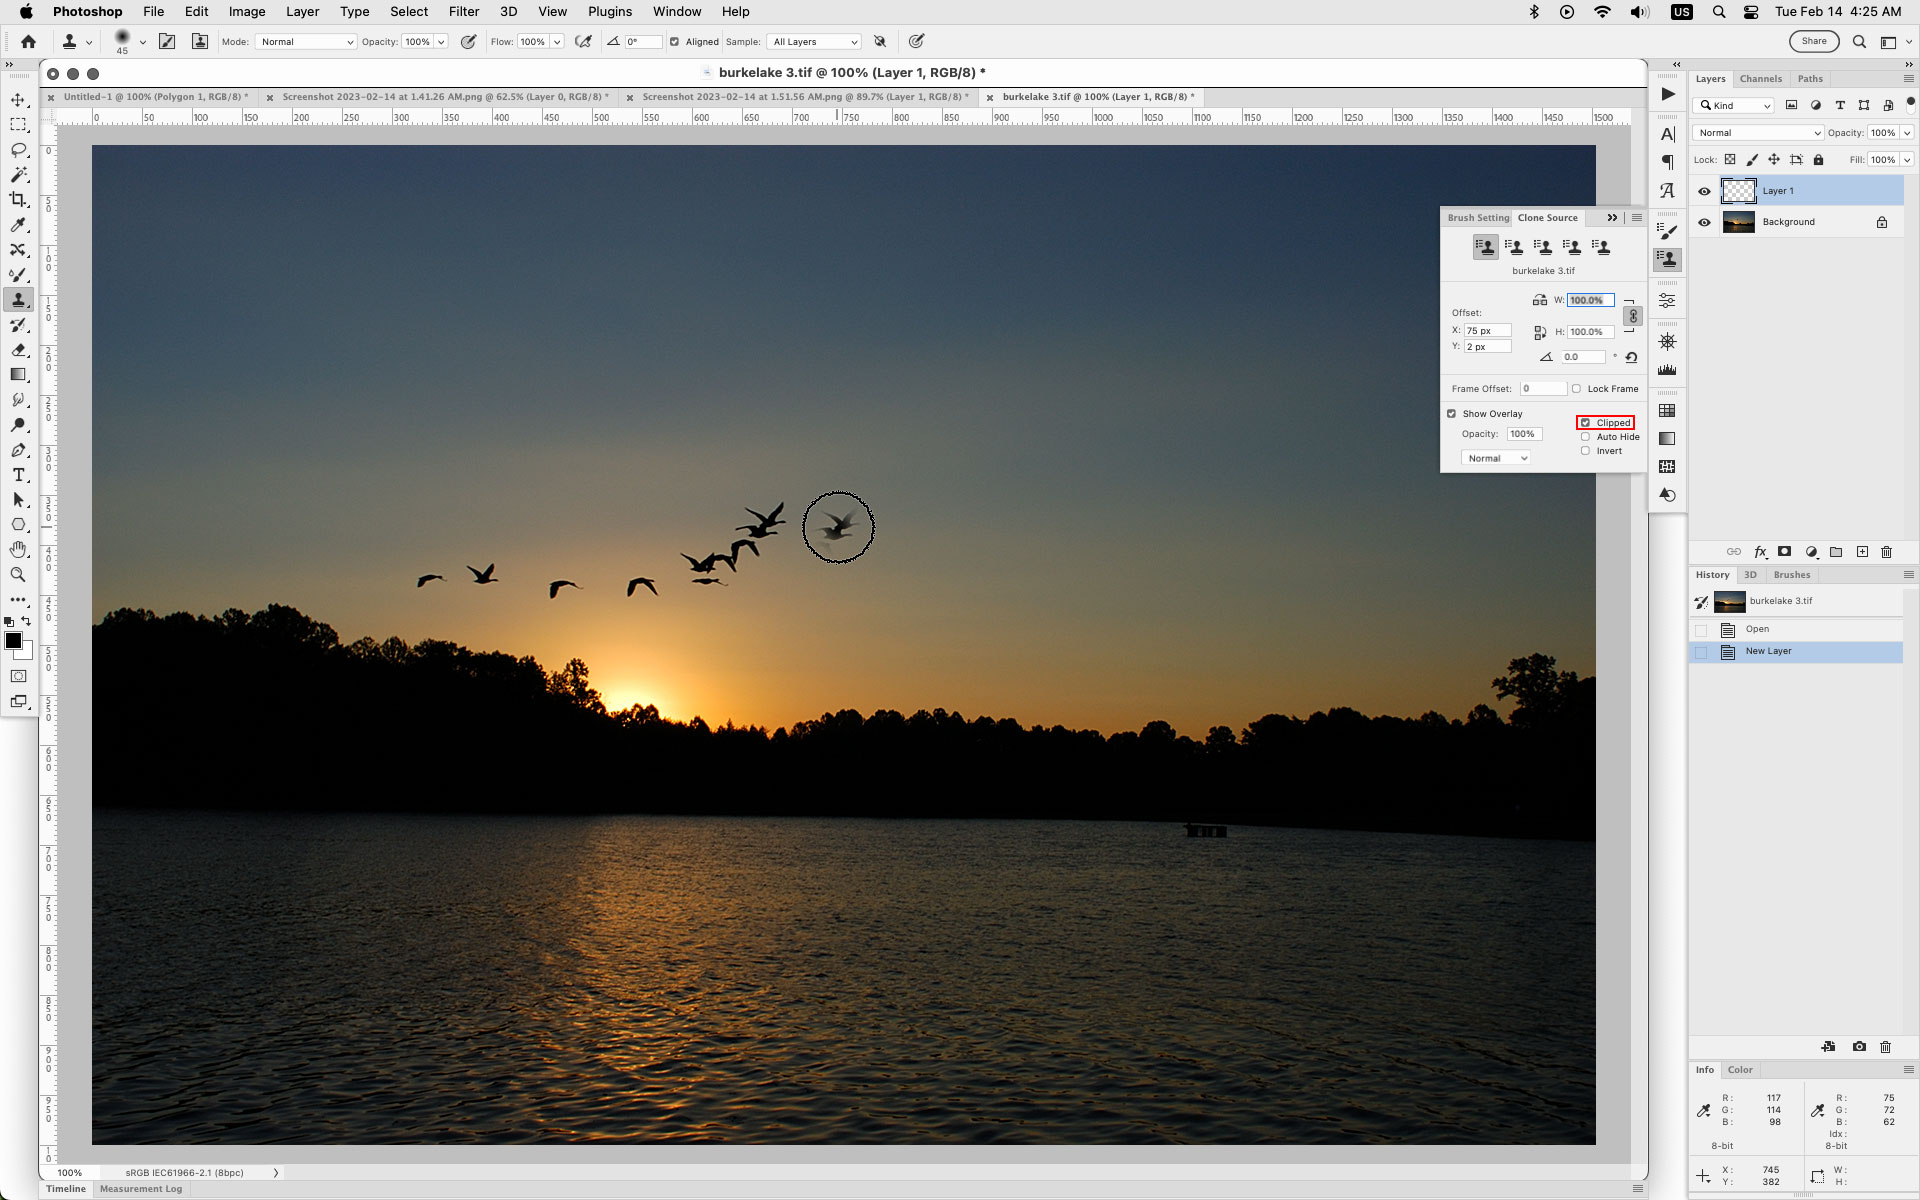This screenshot has width=1920, height=1200.
Task: Open the overlay blend mode Normal dropdown
Action: click(1495, 457)
